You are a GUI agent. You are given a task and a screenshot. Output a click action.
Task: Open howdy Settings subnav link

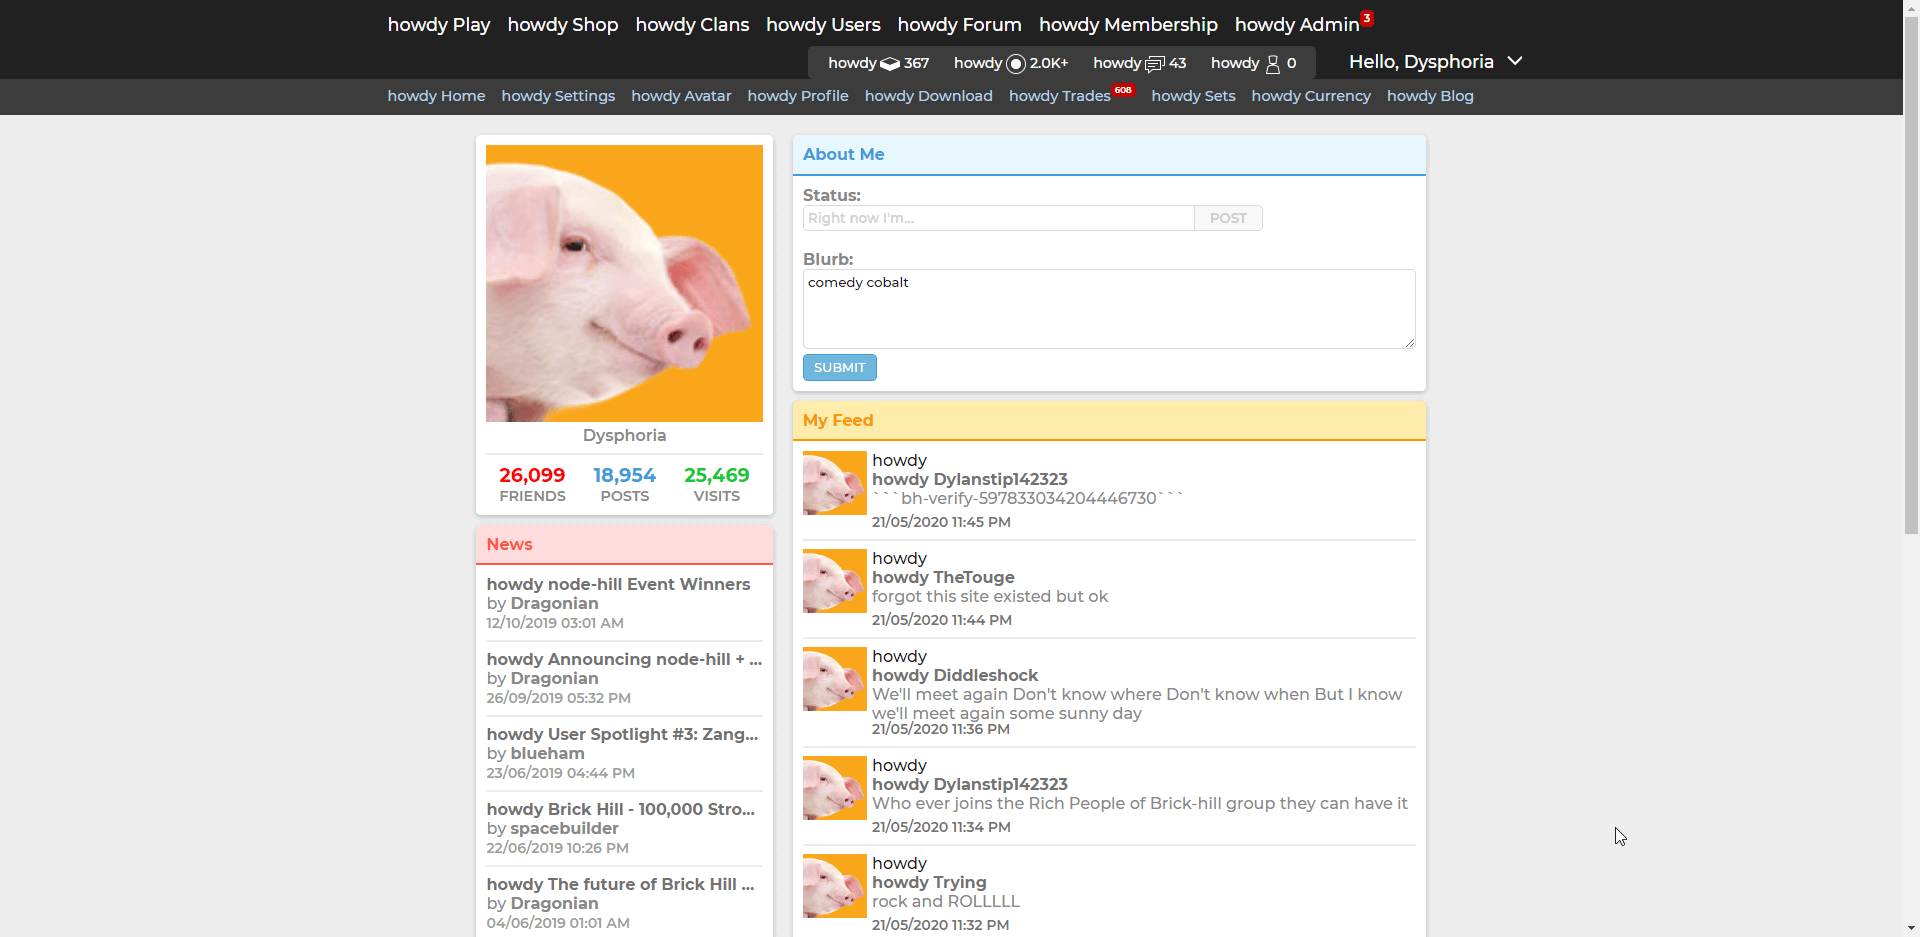pyautogui.click(x=558, y=96)
